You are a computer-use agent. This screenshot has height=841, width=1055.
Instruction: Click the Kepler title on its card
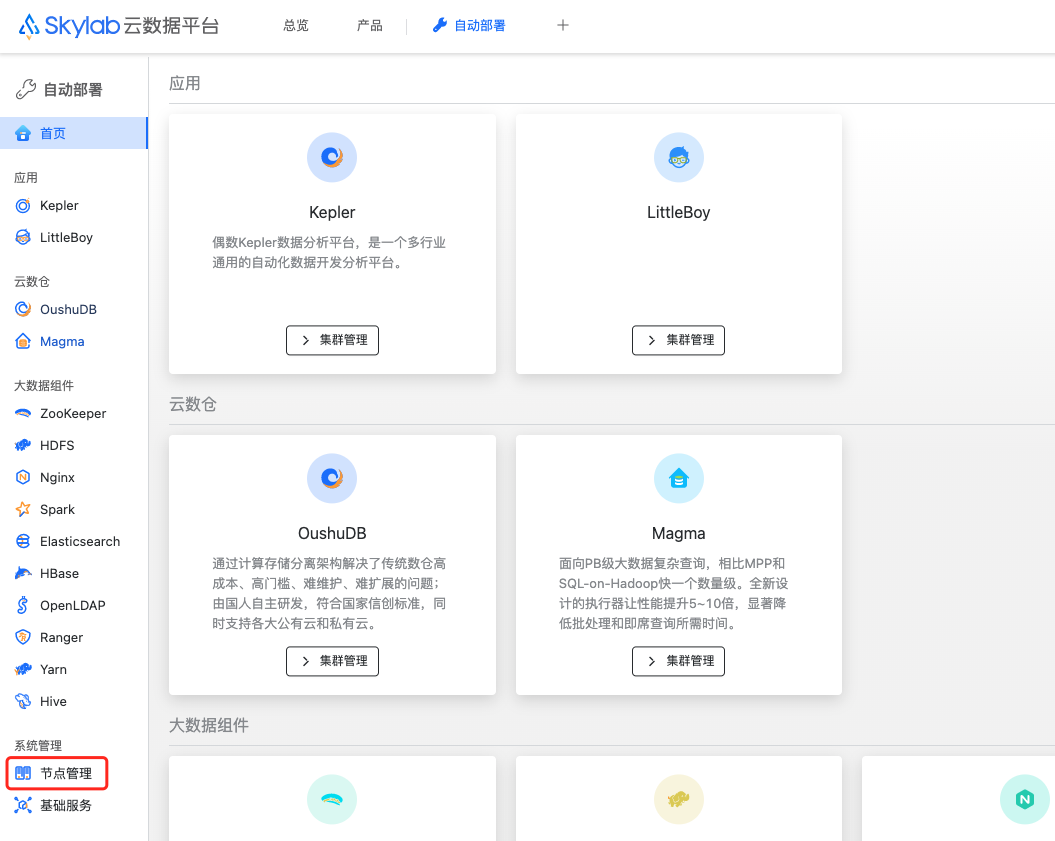pos(332,213)
